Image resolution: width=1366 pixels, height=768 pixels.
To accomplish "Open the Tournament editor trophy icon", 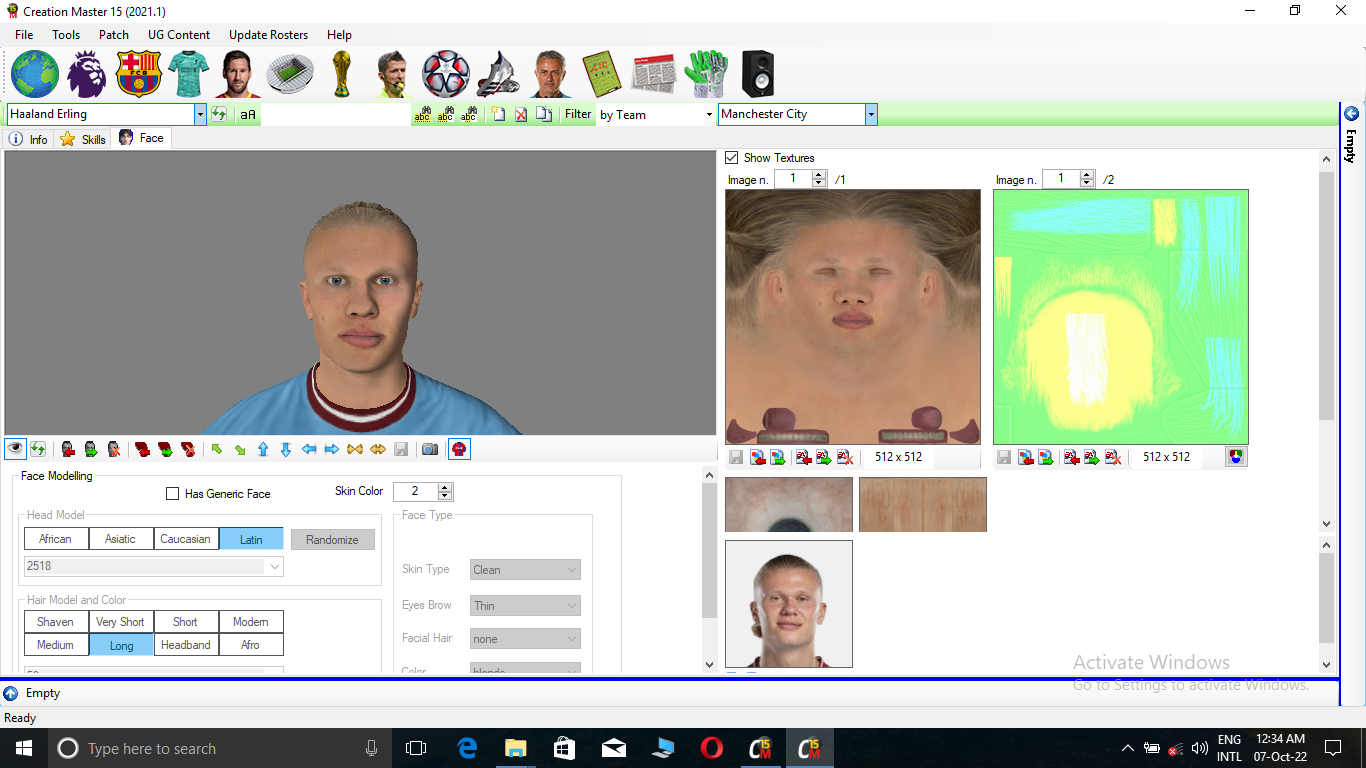I will pyautogui.click(x=342, y=74).
